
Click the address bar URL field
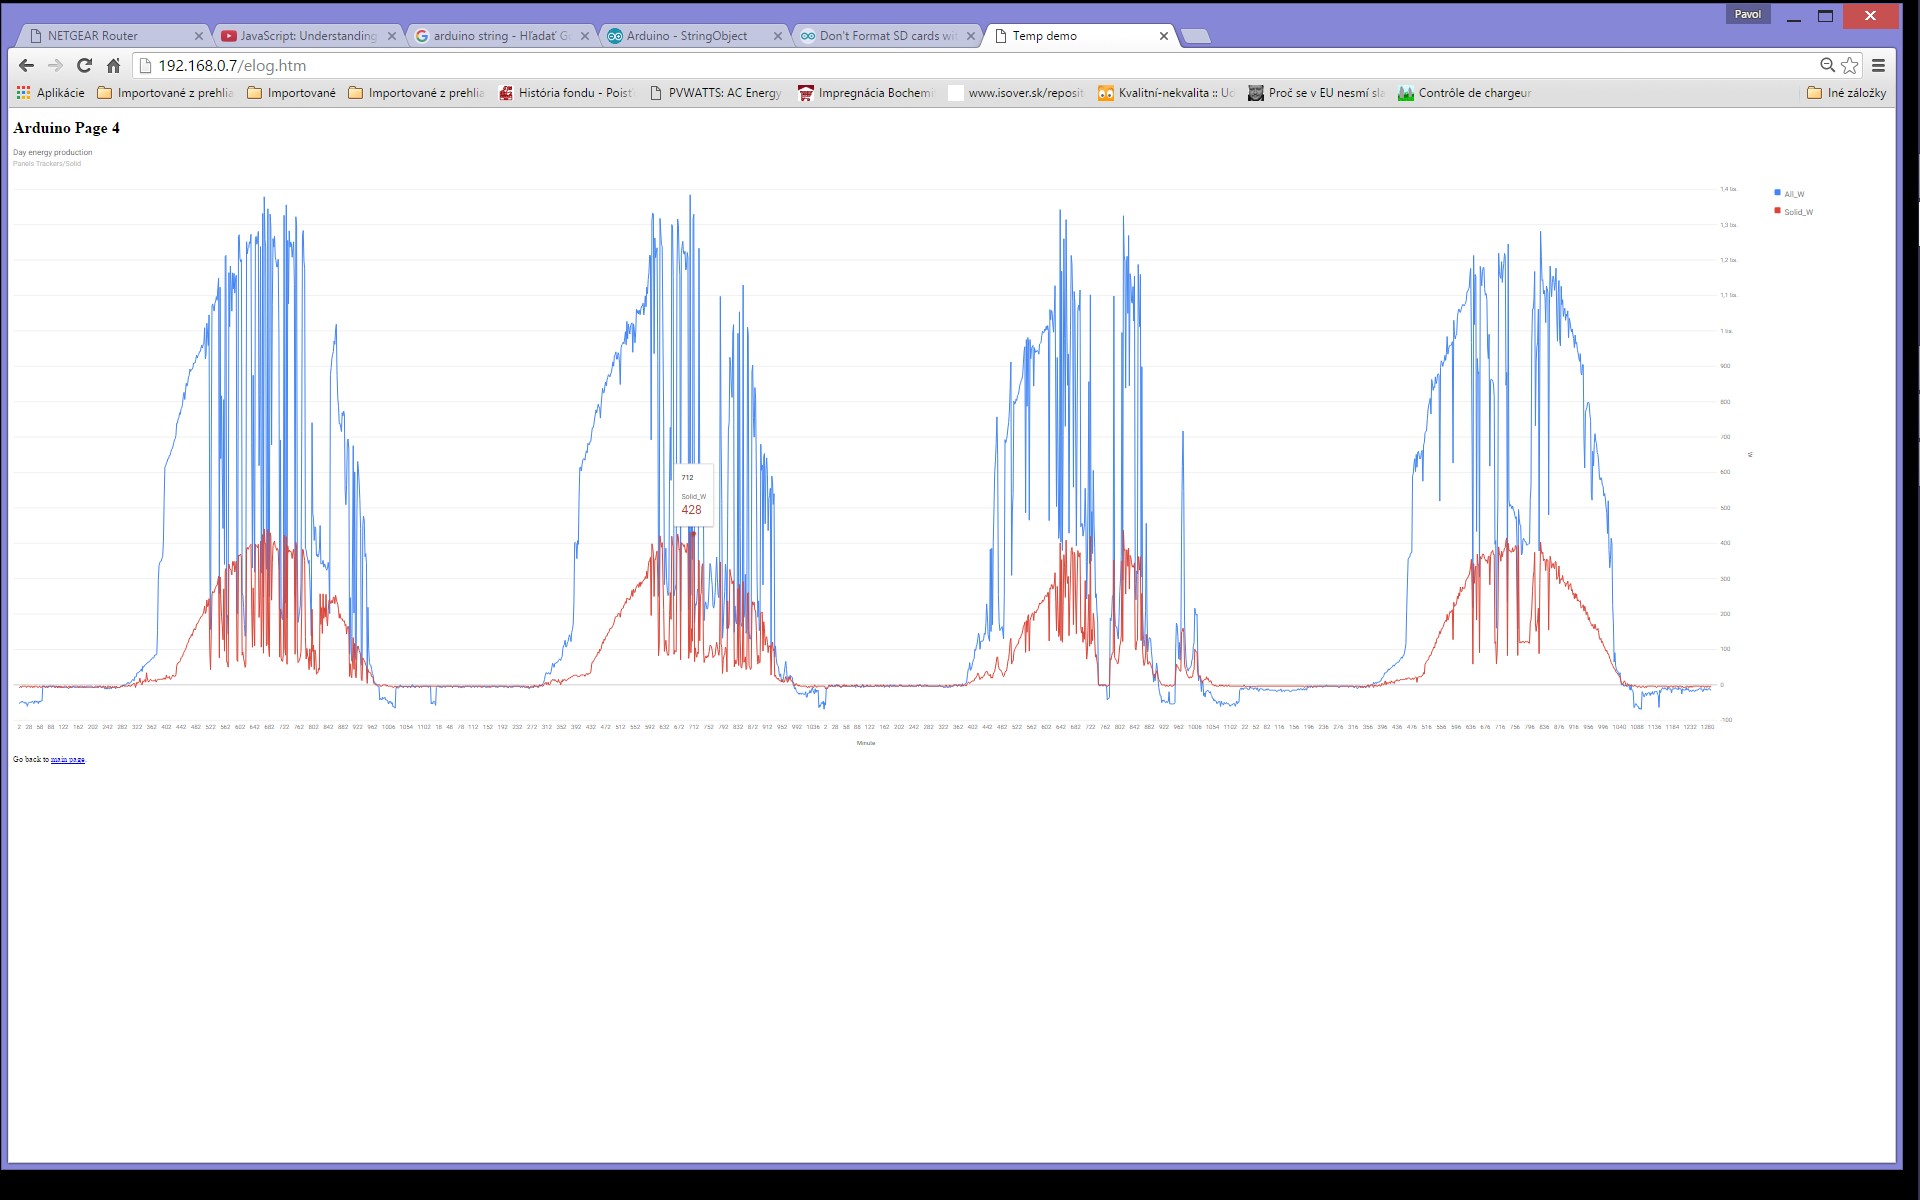click(900, 65)
